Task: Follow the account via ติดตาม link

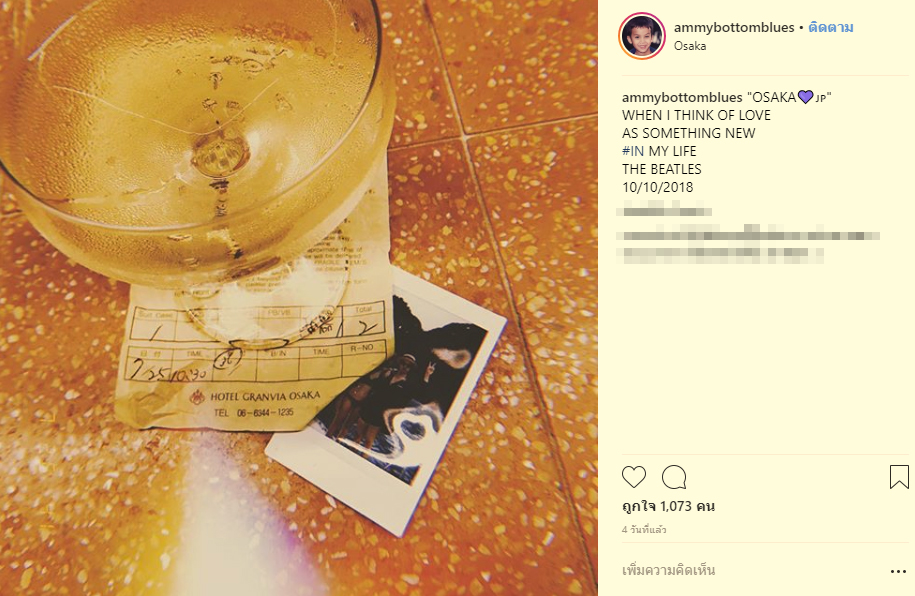Action: tap(830, 27)
